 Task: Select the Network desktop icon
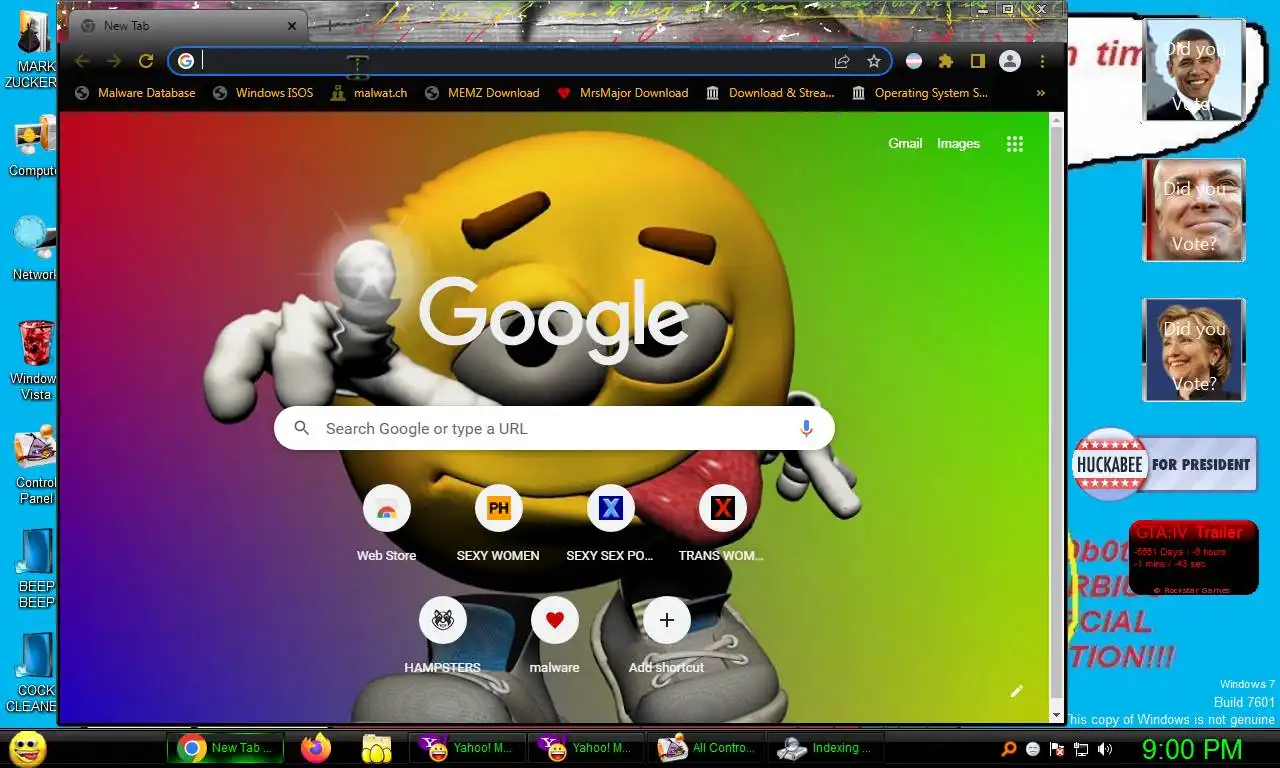pos(33,248)
